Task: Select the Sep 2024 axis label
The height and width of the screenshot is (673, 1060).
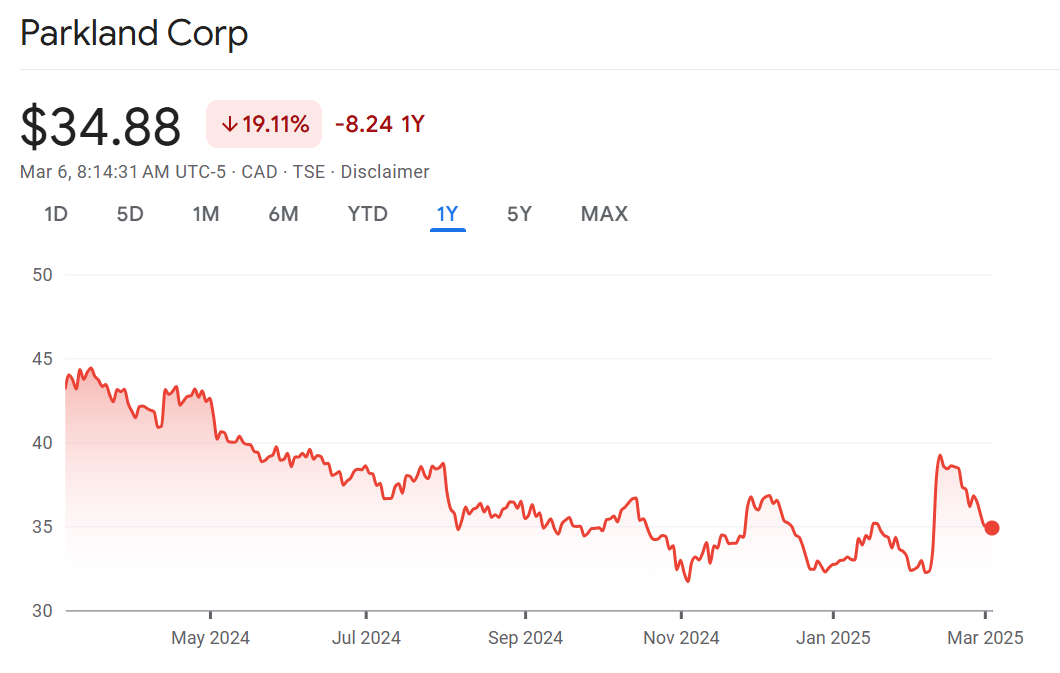Action: click(x=524, y=638)
